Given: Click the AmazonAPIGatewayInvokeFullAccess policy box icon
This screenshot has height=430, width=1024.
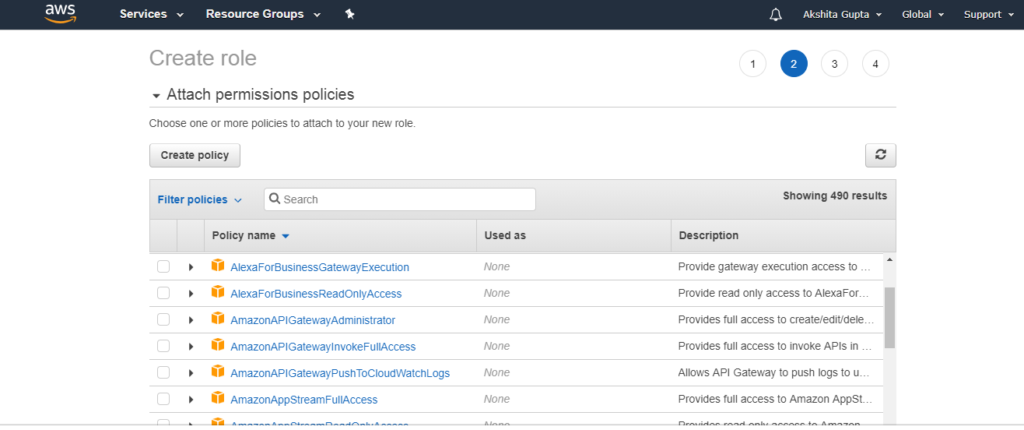Looking at the screenshot, I should [218, 345].
